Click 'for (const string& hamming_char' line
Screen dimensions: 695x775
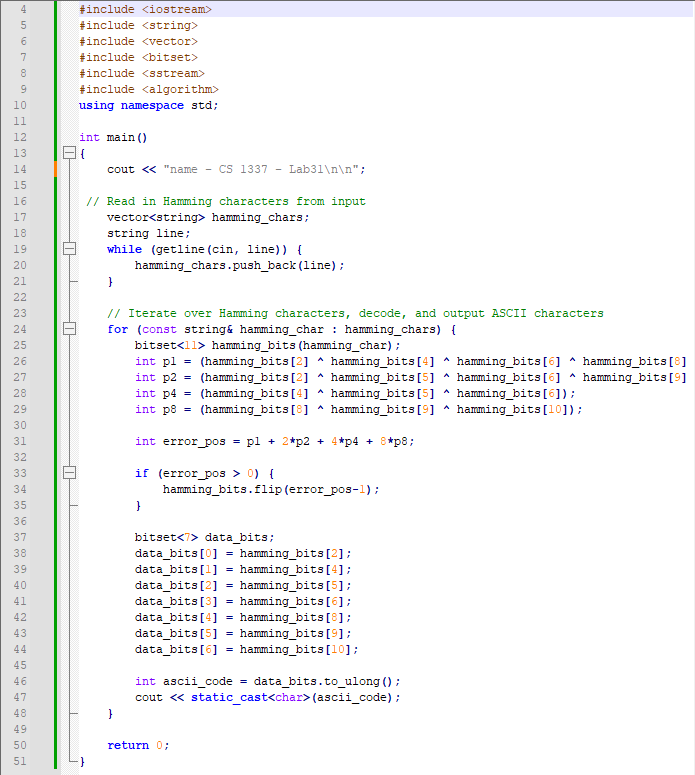click(282, 329)
